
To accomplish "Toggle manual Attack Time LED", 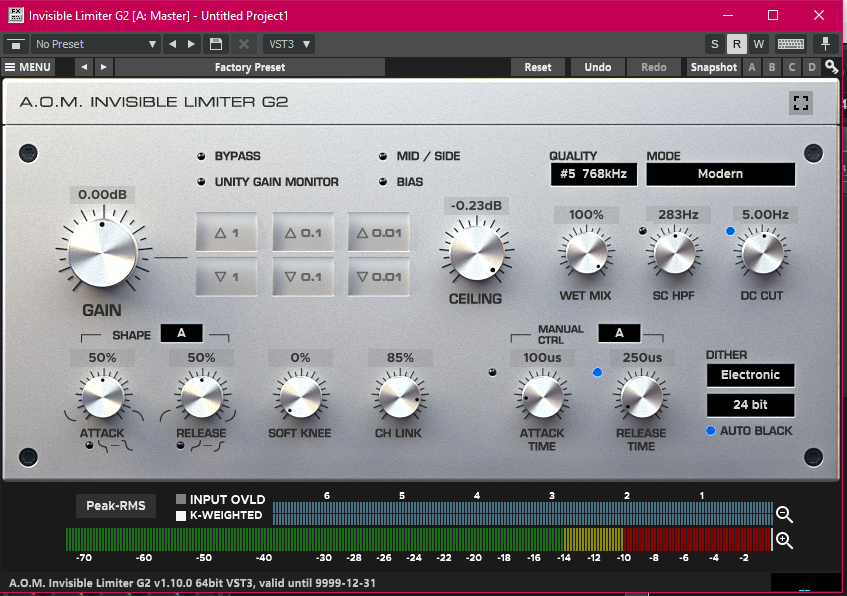I will [x=492, y=372].
